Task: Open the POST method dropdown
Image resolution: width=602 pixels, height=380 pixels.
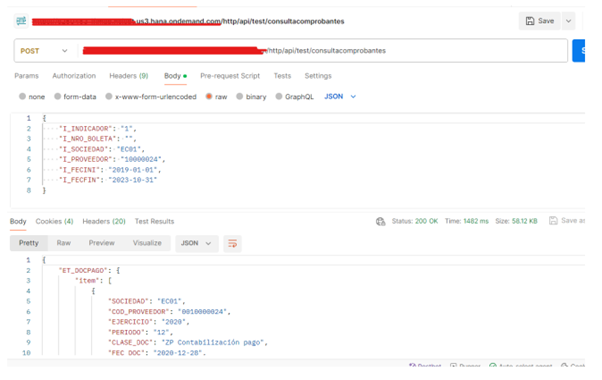Action: [44, 51]
